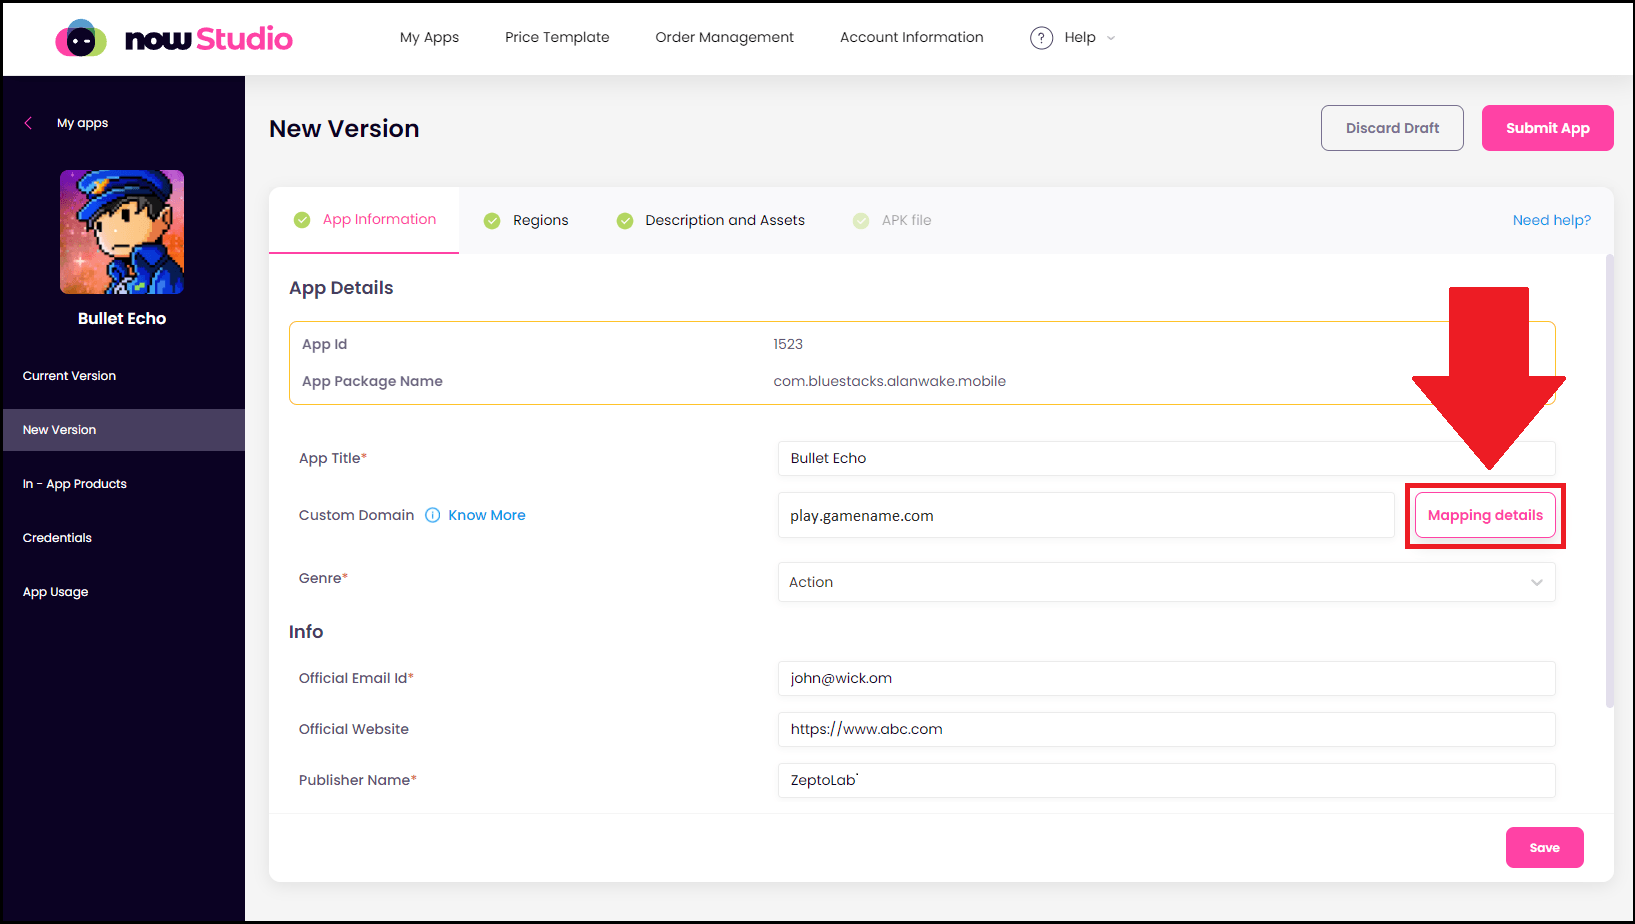Screen dimensions: 1635x924
Task: Click the Description and Assets checkmark icon
Action: tap(625, 221)
